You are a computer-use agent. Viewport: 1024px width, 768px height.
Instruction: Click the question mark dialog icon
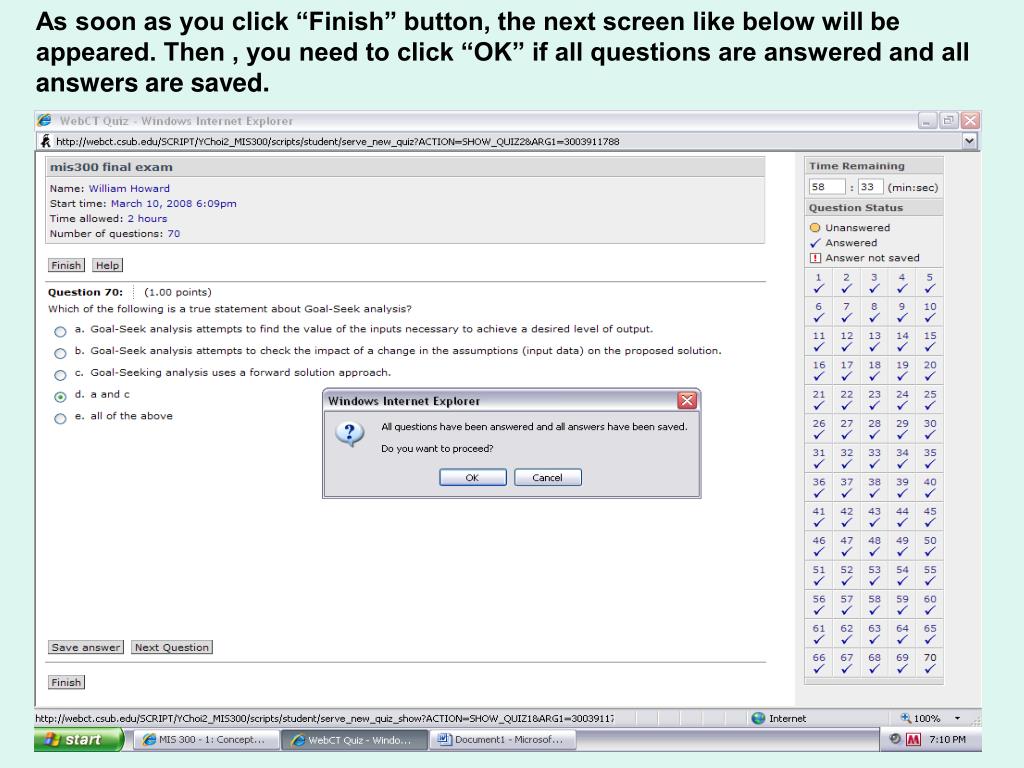(x=350, y=433)
